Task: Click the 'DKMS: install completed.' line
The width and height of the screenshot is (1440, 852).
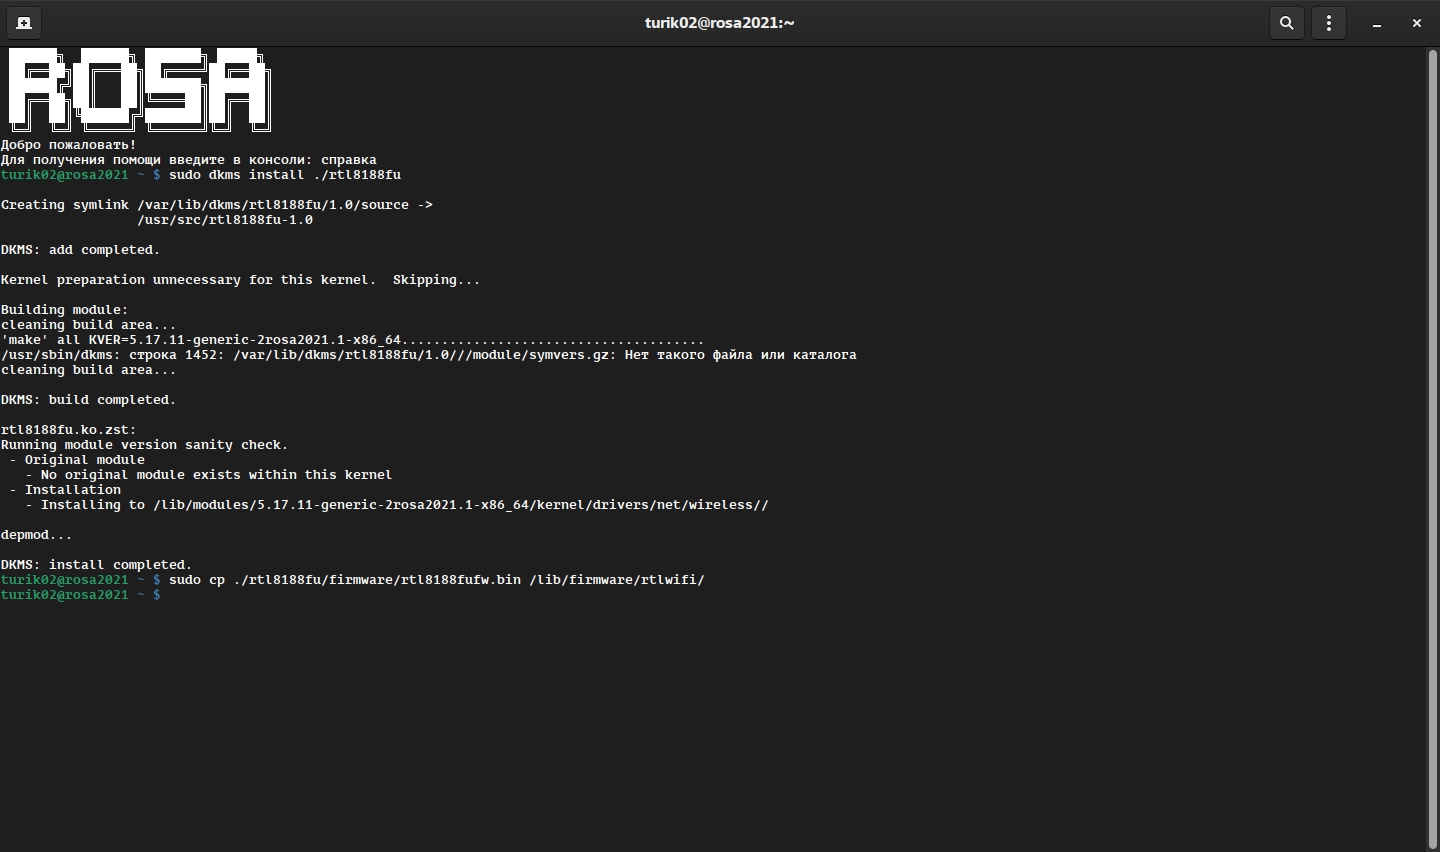Action: 96,565
